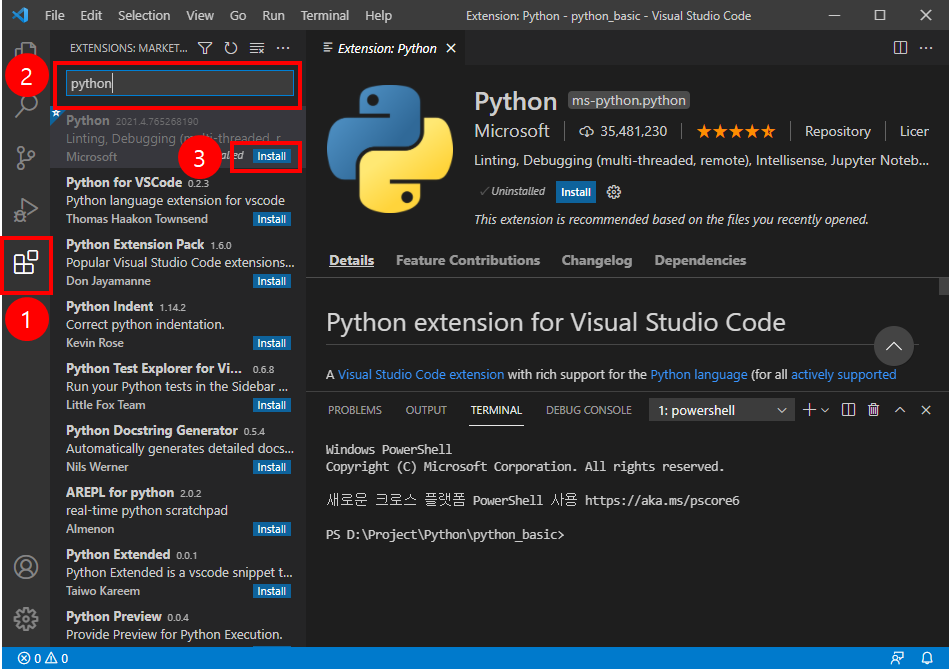The image size is (949, 669).
Task: Open editor more actions ellipsis
Action: [926, 48]
